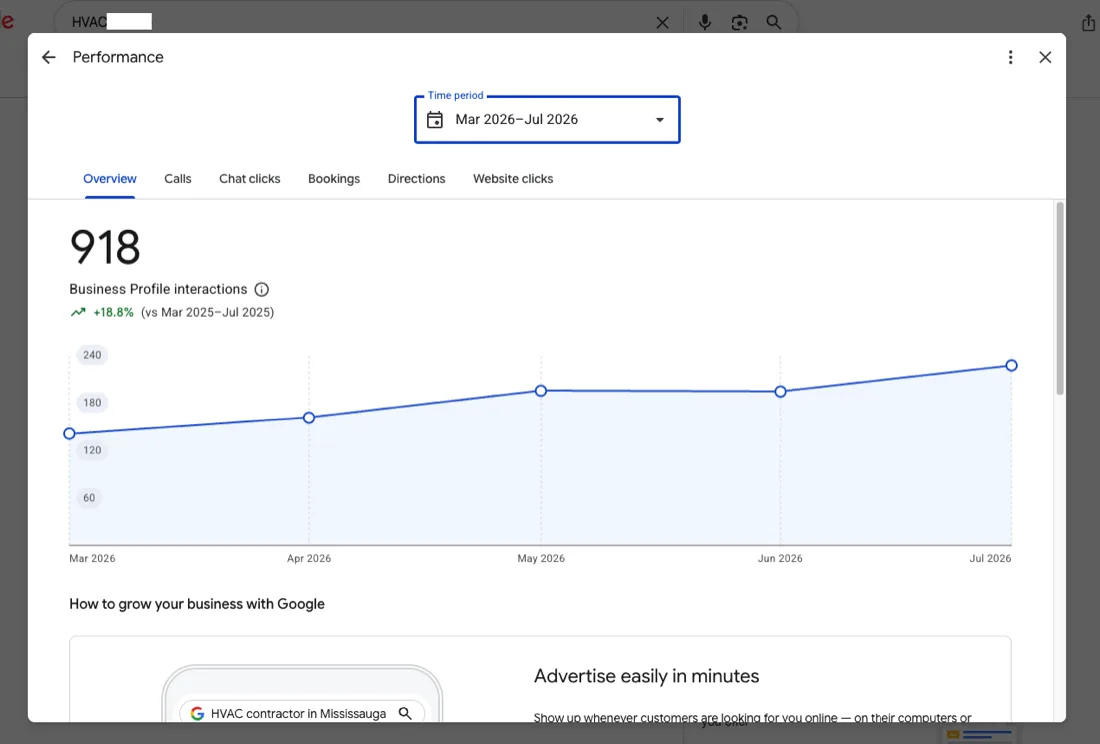Select the Jul 2026 chart data point
The height and width of the screenshot is (744, 1100).
[x=1011, y=365]
